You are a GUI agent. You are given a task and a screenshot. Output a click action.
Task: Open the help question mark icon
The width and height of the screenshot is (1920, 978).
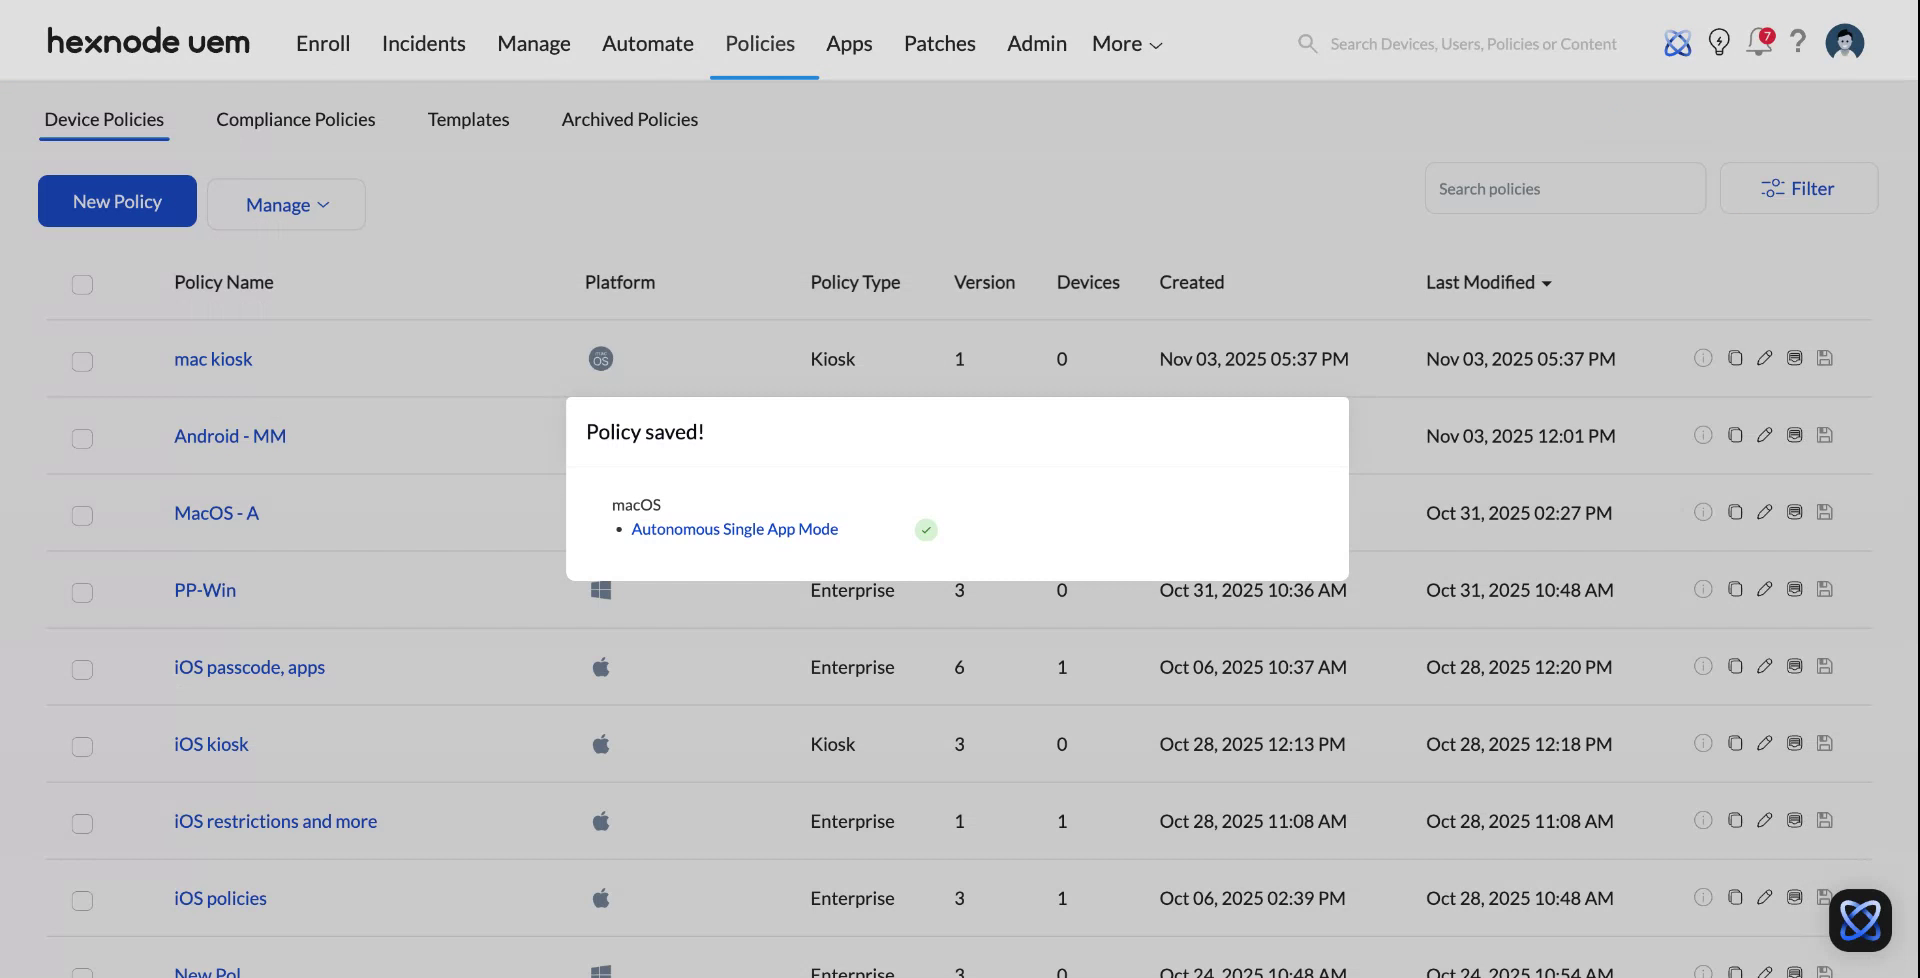1798,42
